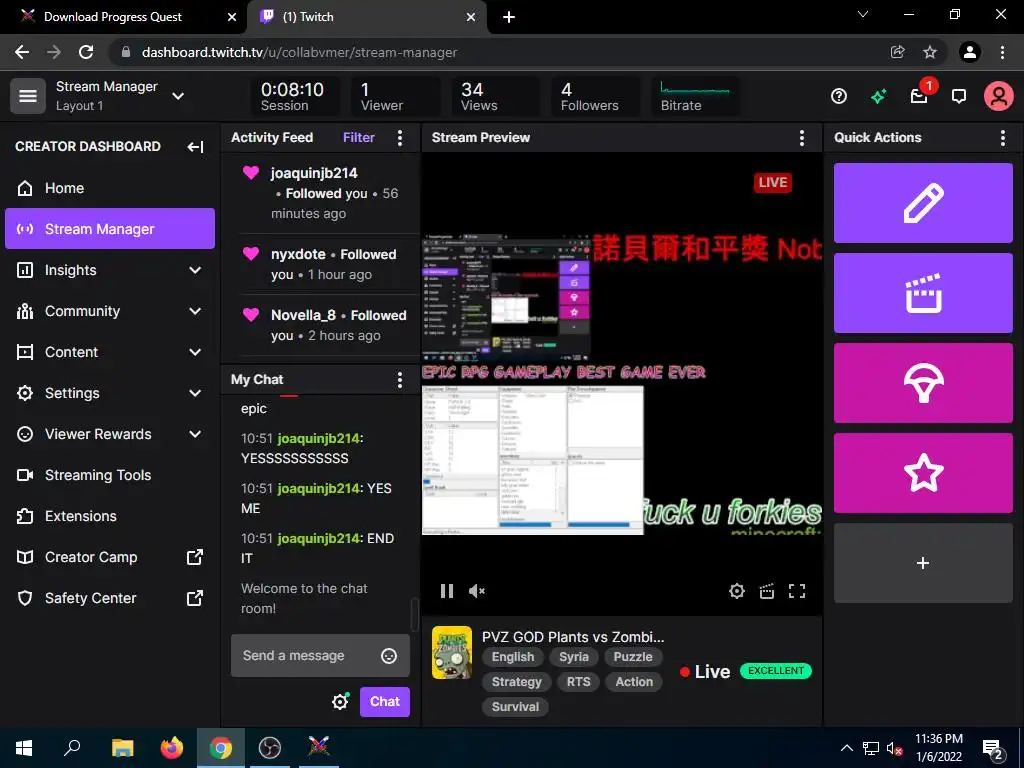
Task: Expand the Viewer Rewards section chevron
Action: (195, 434)
